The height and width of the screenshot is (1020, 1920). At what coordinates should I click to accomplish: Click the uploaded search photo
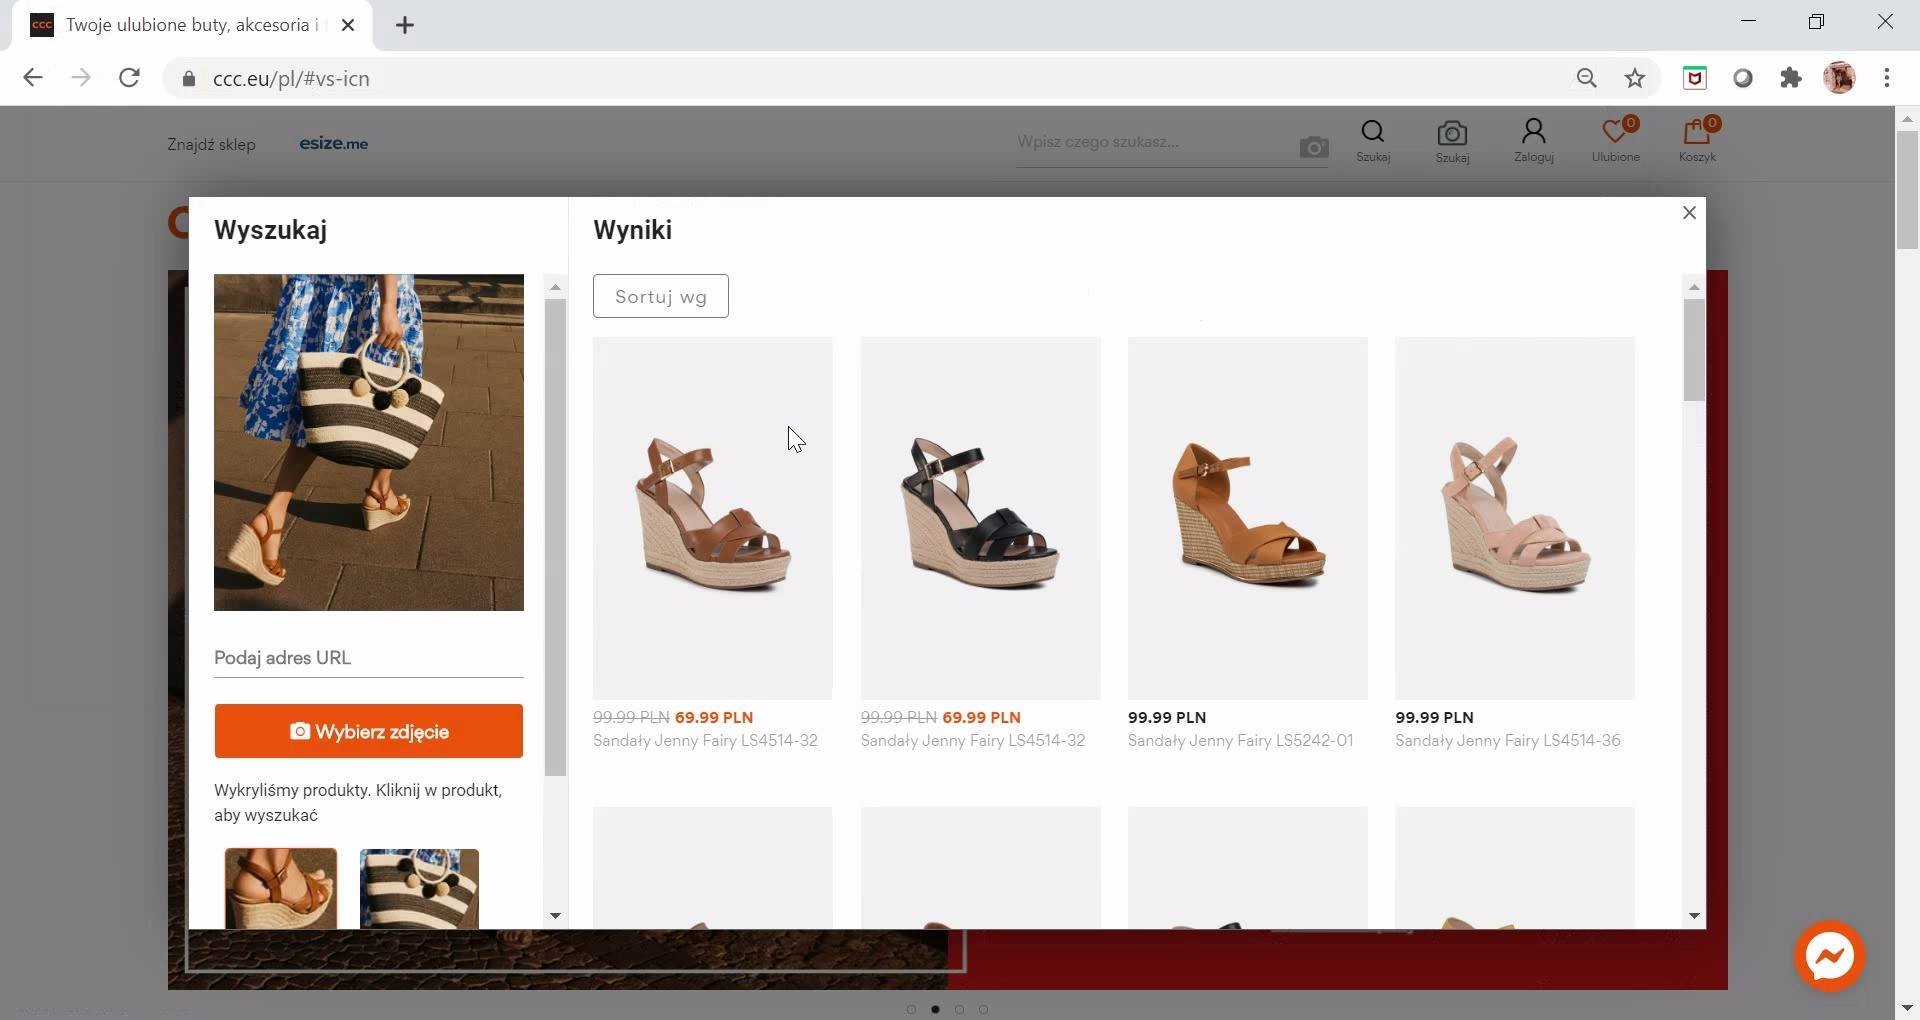pos(369,442)
